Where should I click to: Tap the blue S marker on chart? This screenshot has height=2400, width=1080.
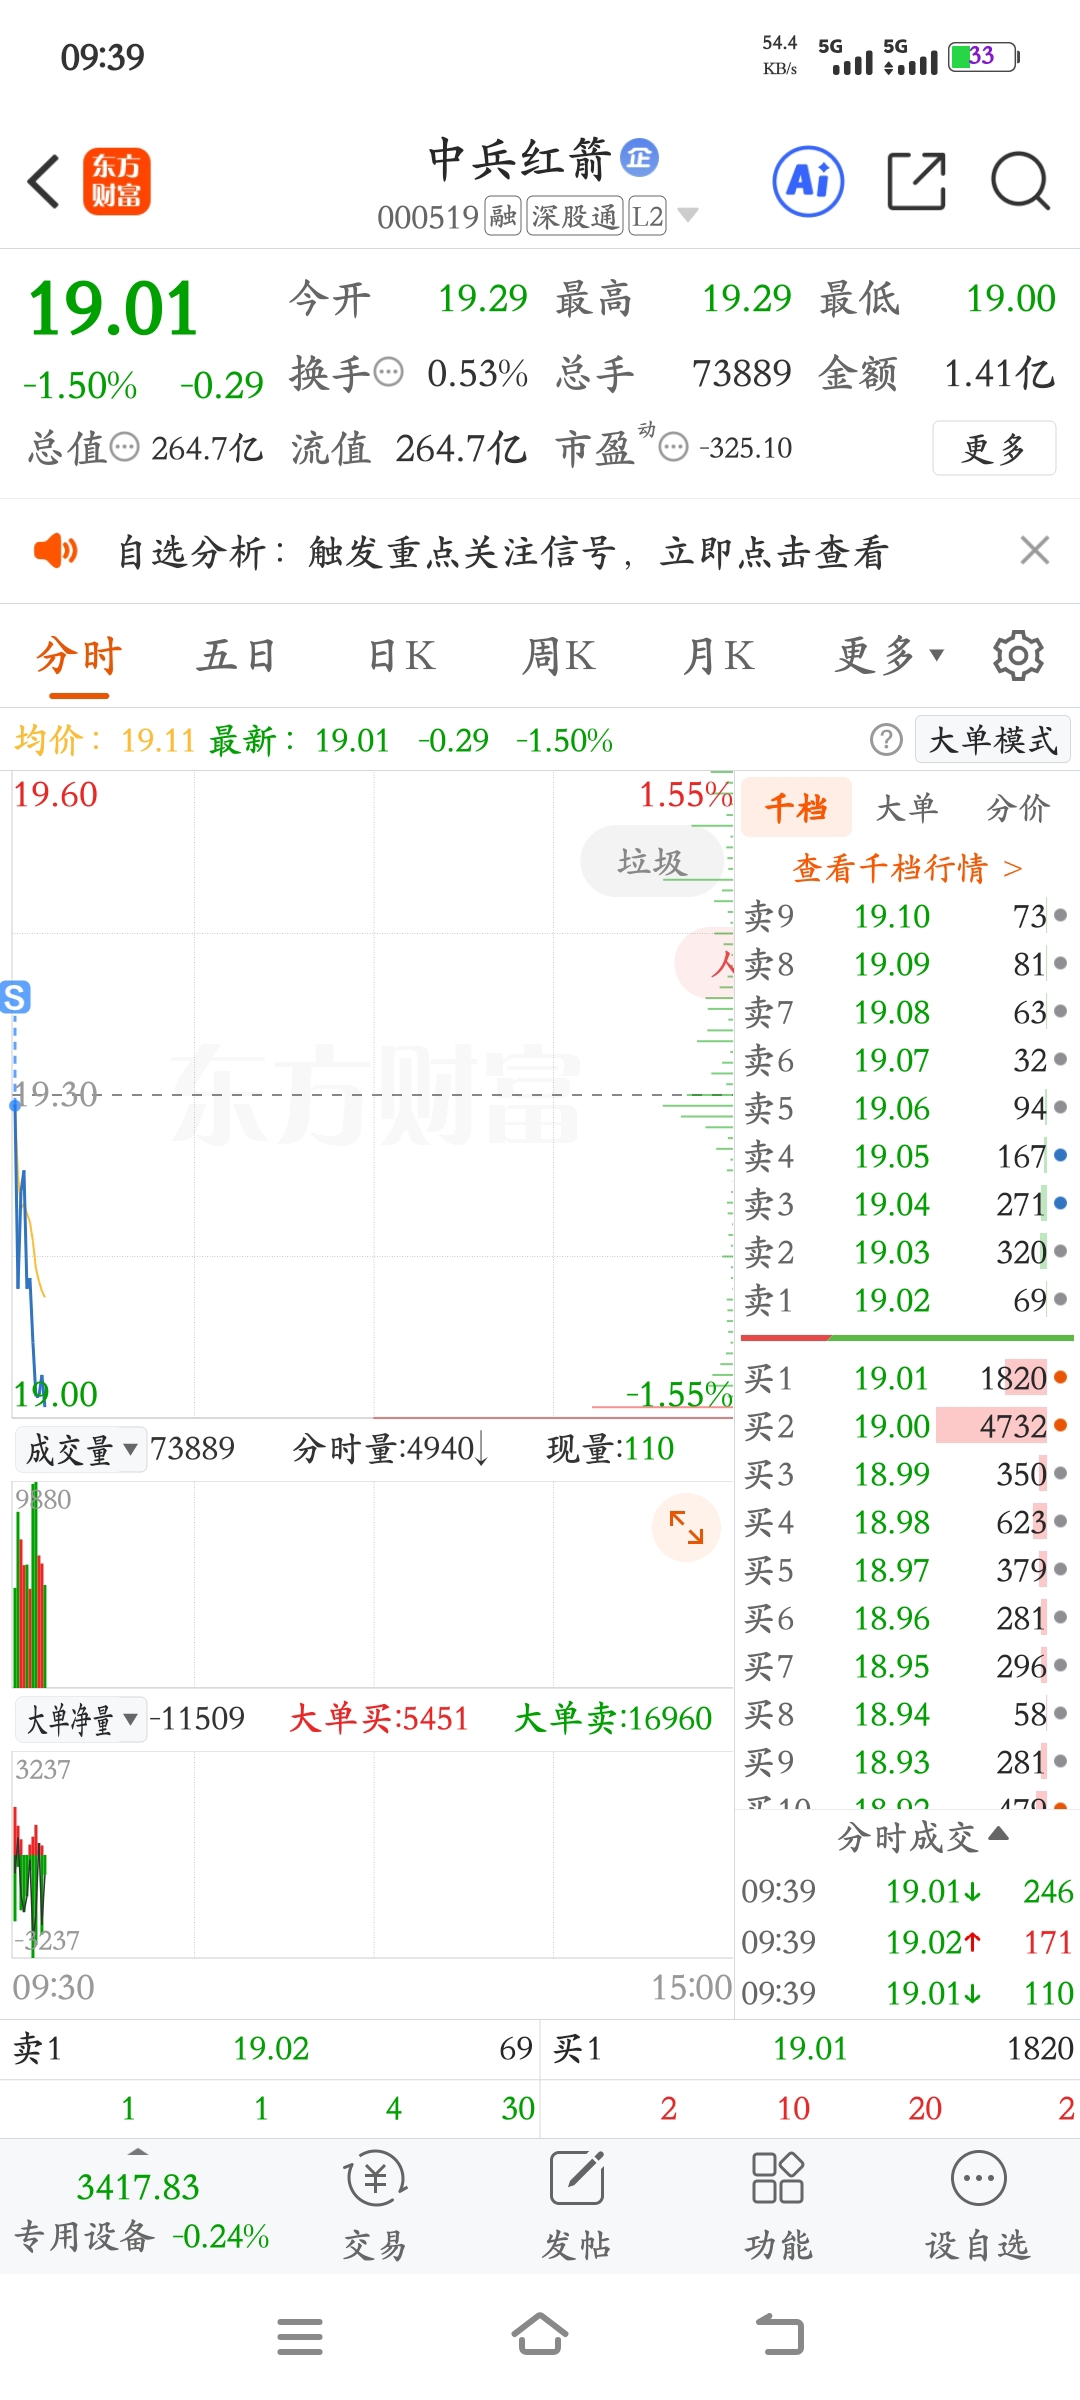pos(15,997)
